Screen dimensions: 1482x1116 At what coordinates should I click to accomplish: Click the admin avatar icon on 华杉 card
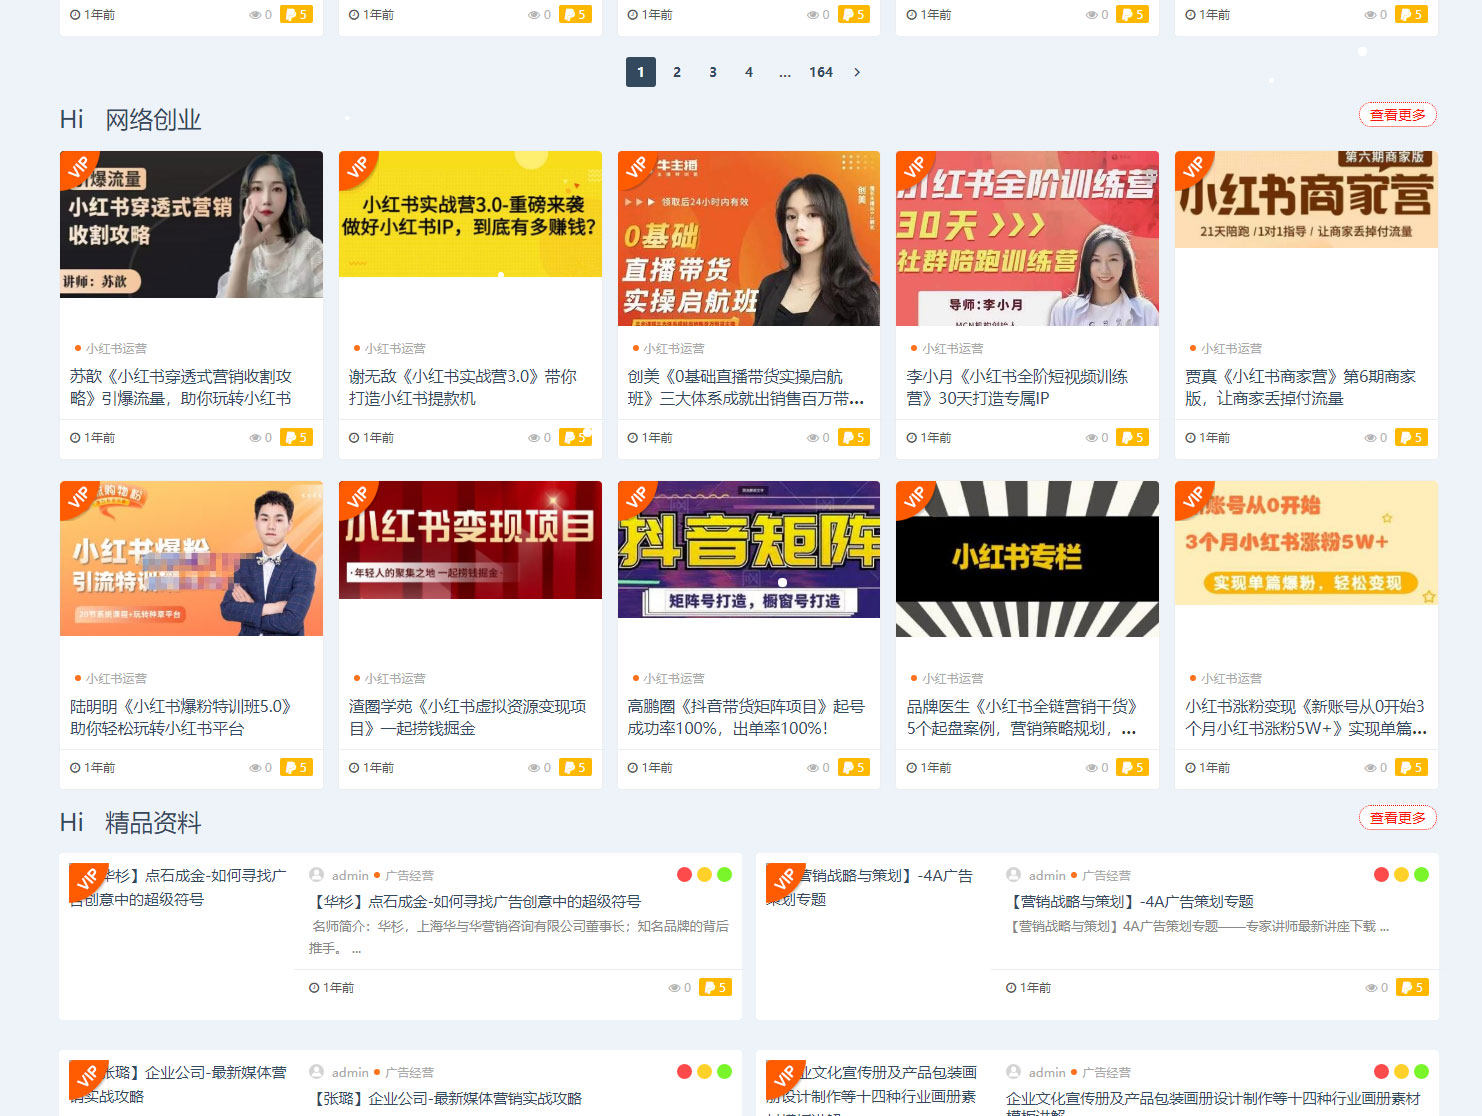[314, 874]
